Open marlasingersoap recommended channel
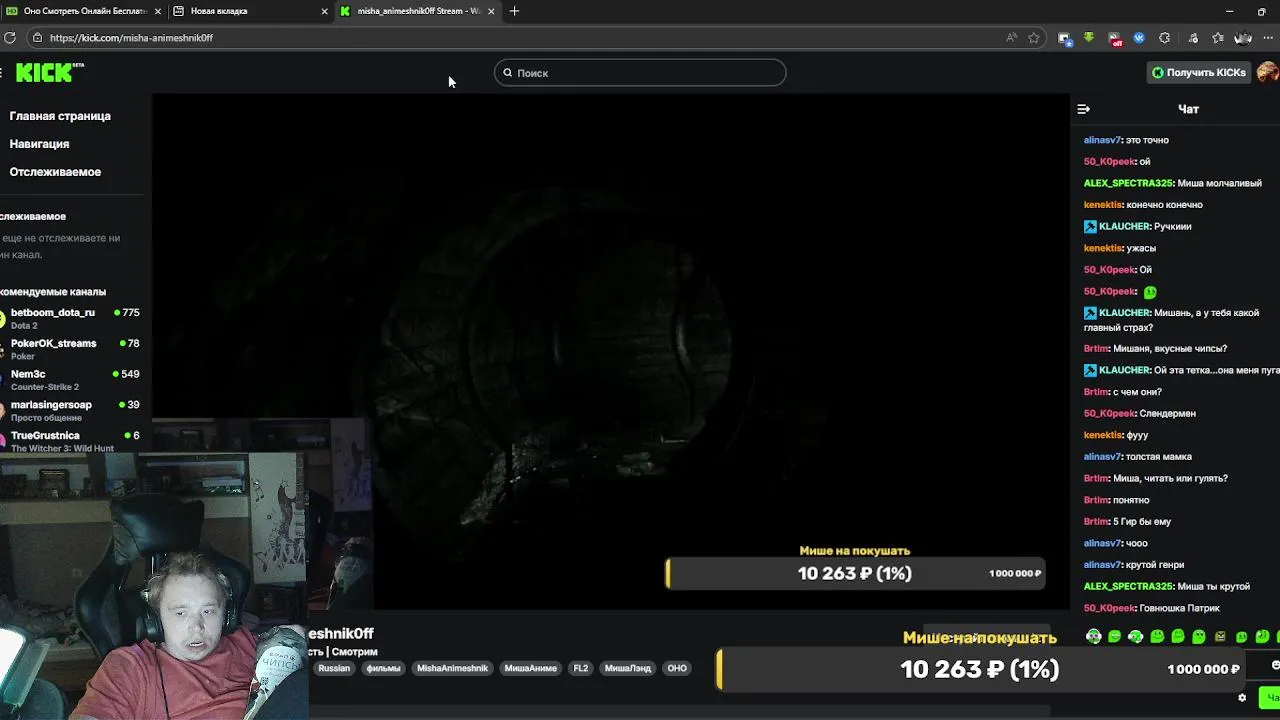1280x720 pixels. (70, 410)
